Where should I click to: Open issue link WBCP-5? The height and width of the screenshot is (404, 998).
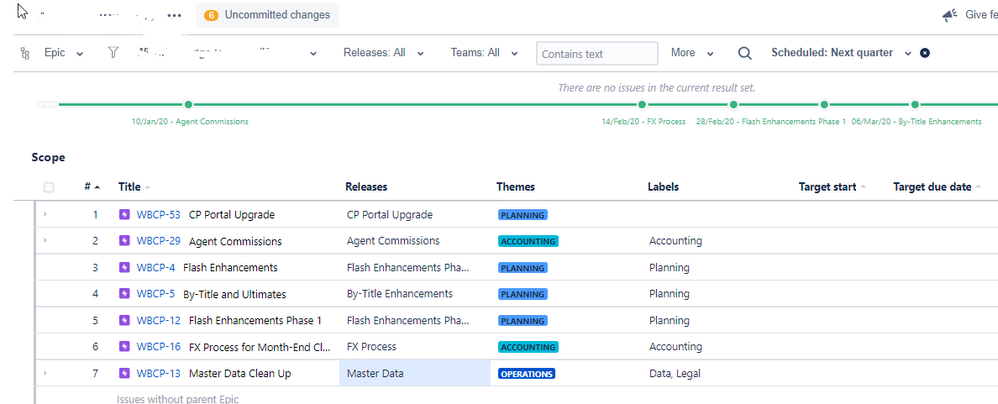click(x=155, y=294)
